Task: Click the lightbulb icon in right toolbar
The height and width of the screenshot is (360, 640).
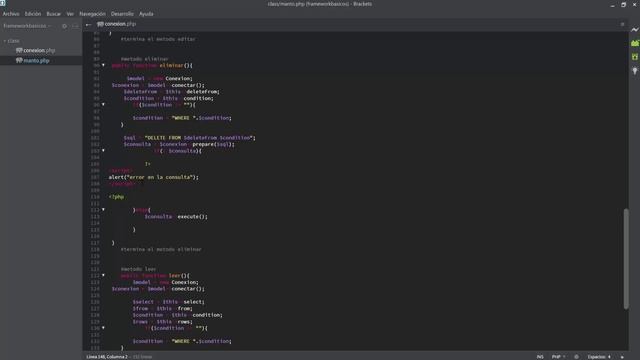Action: click(x=635, y=71)
